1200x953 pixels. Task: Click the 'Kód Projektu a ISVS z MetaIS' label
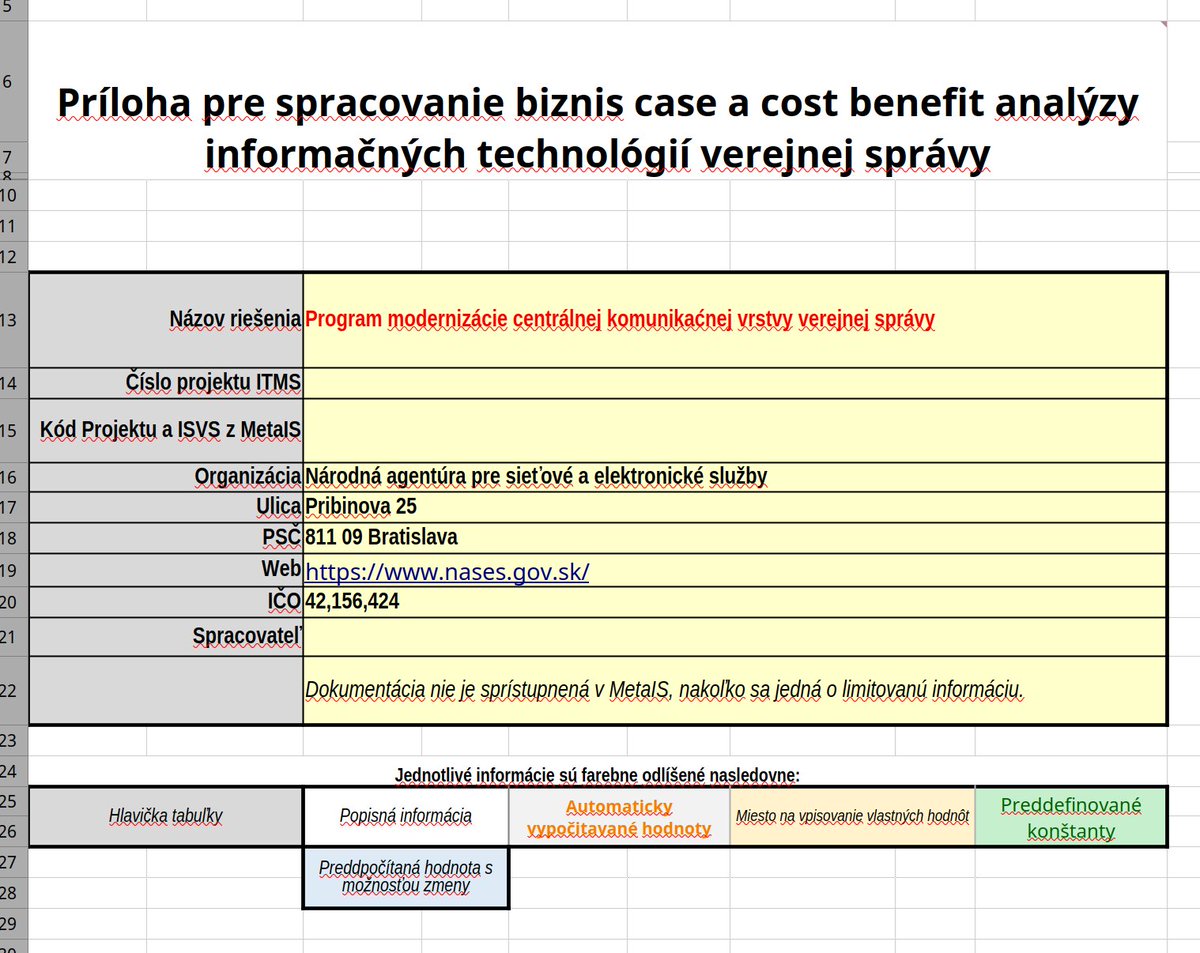166,430
